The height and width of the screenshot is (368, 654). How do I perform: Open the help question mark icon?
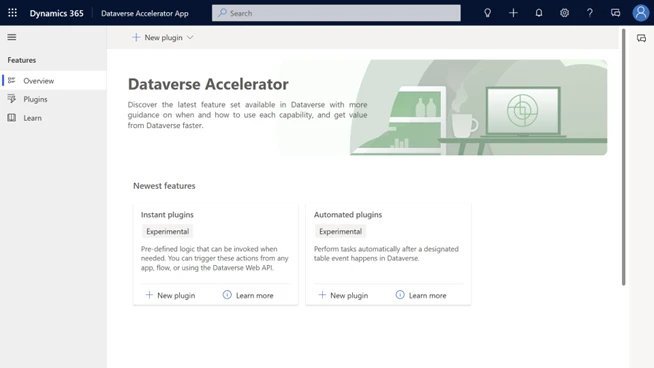click(x=590, y=13)
